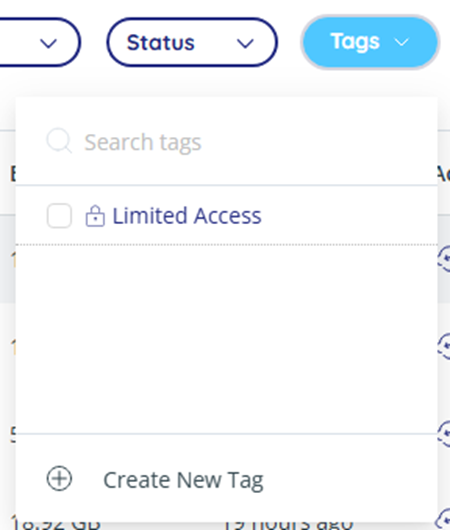Image resolution: width=450 pixels, height=530 pixels.
Task: Select the Limited Access tag label
Action: click(x=187, y=216)
